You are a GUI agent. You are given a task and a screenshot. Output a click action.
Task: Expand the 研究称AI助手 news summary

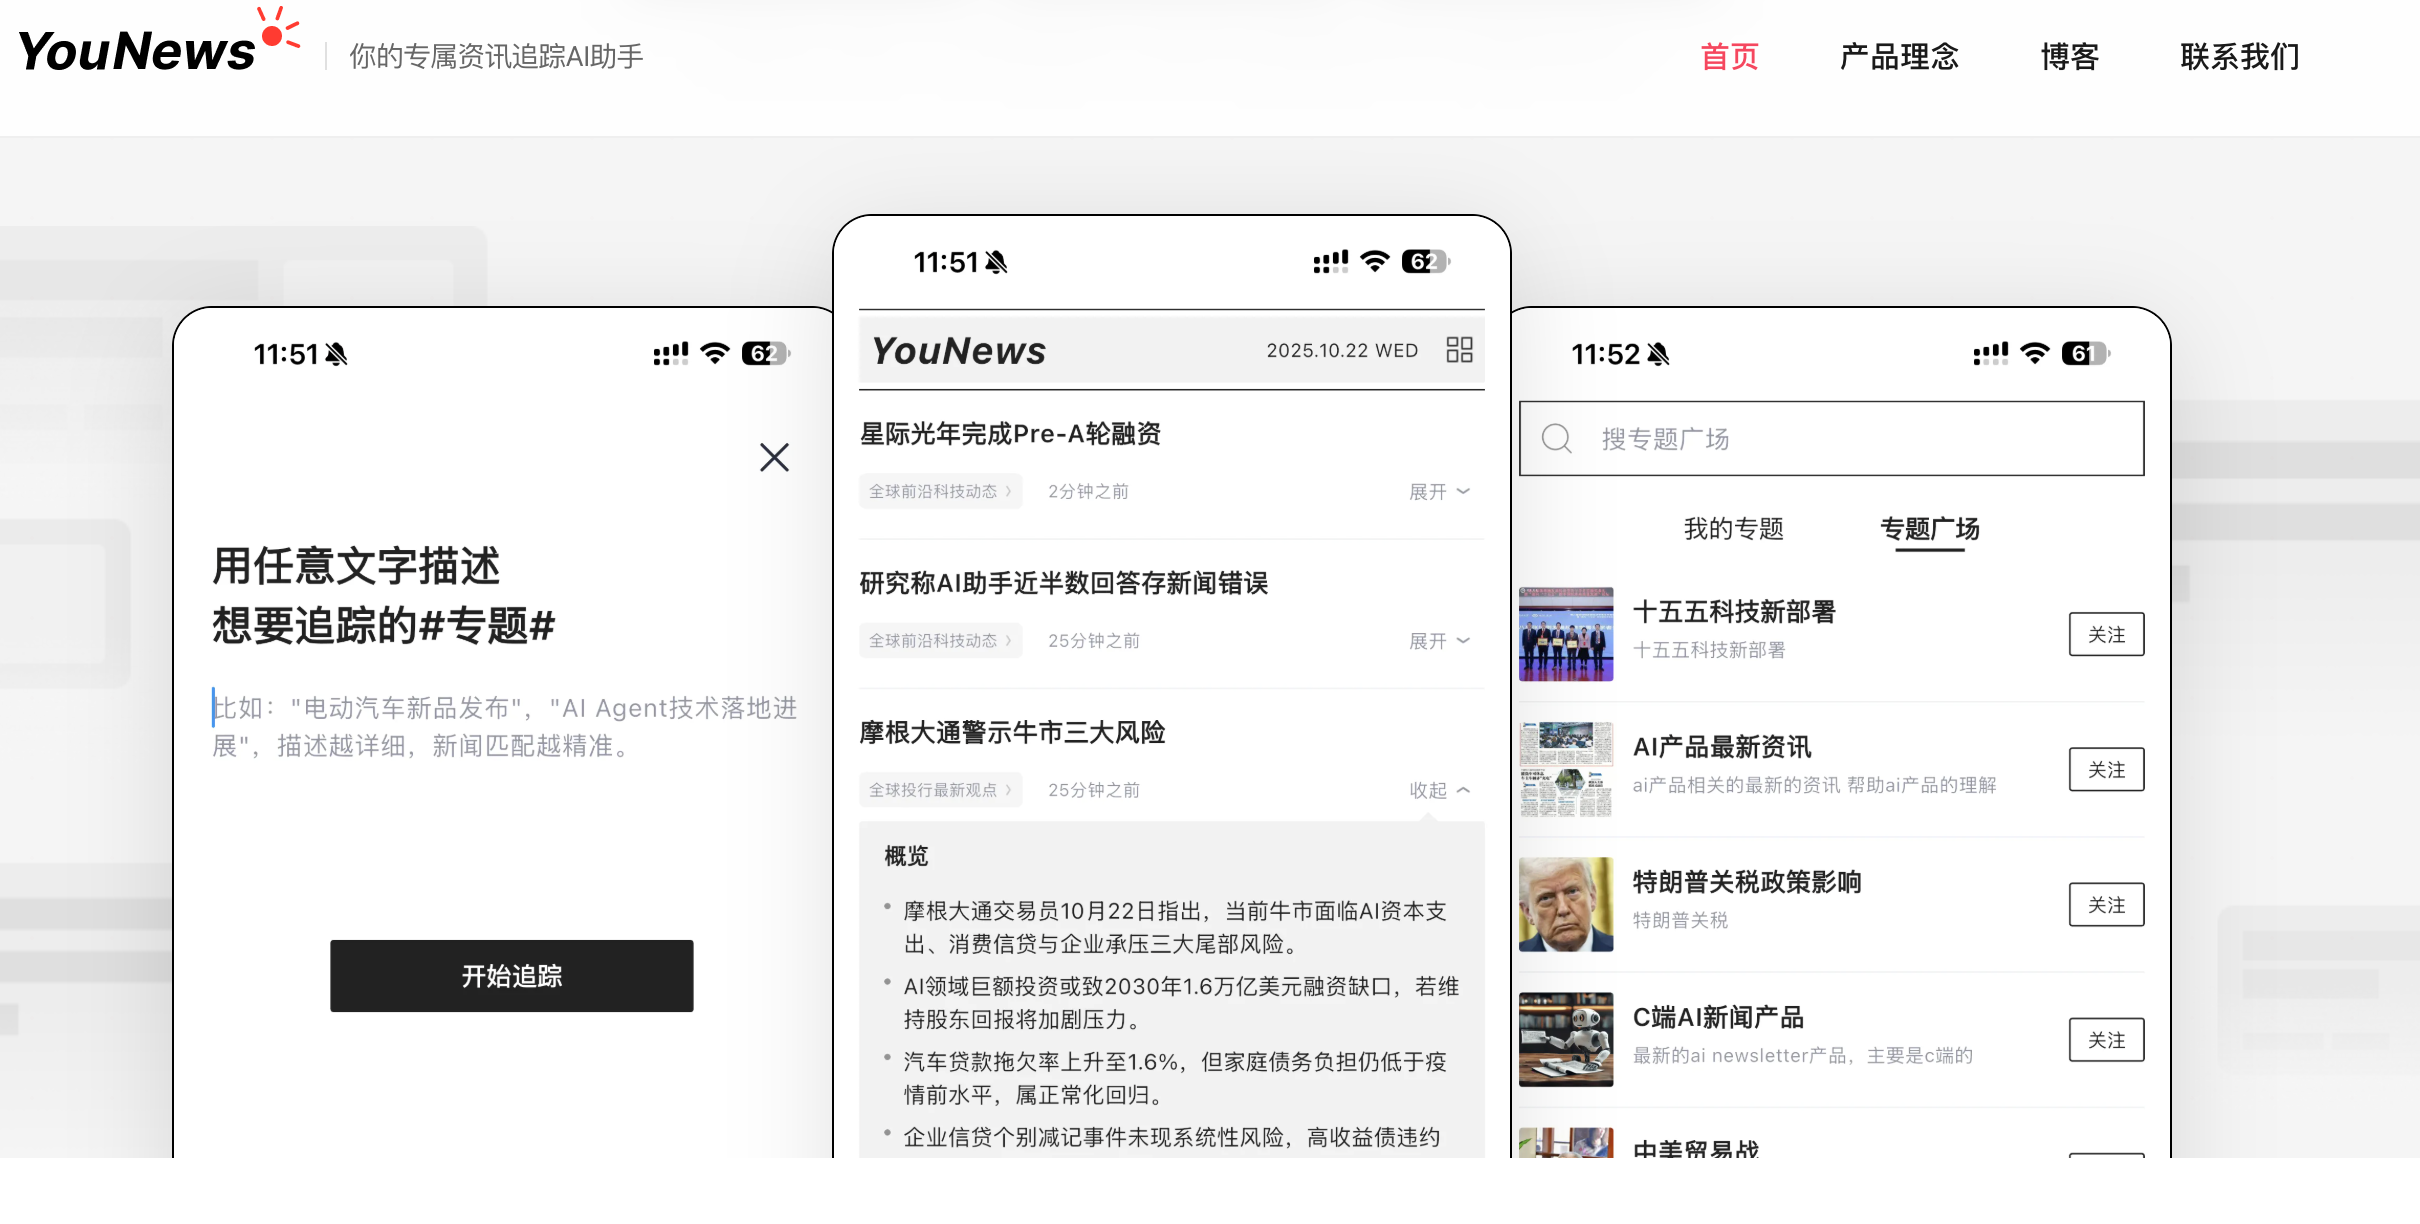1439,640
